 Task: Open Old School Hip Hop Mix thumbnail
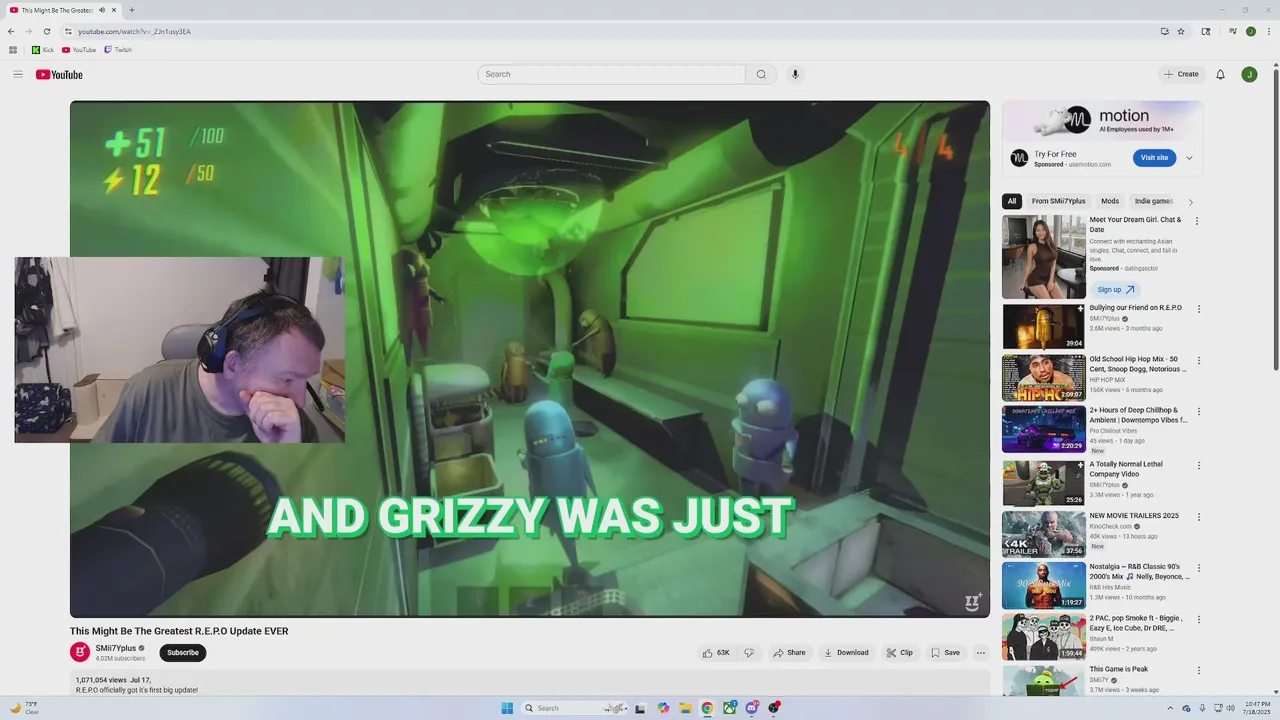click(1044, 377)
